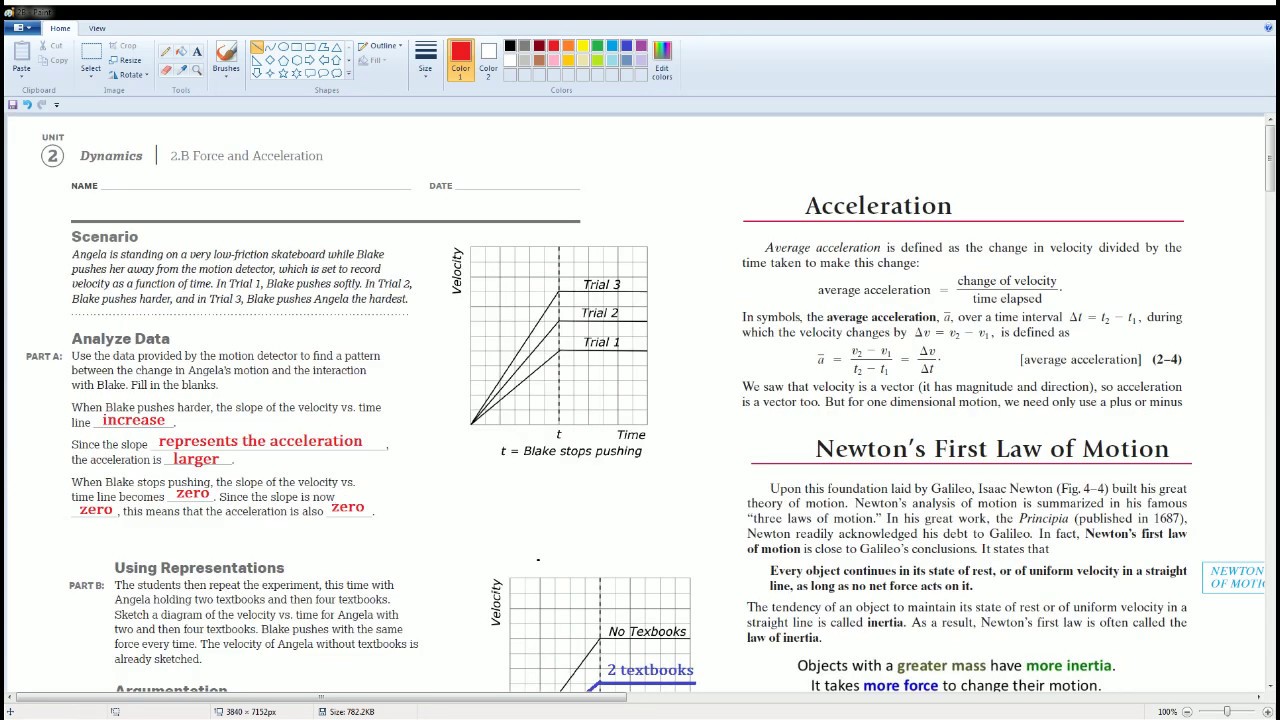The width and height of the screenshot is (1280, 720).
Task: Open the Rotate dropdown
Action: 128,74
